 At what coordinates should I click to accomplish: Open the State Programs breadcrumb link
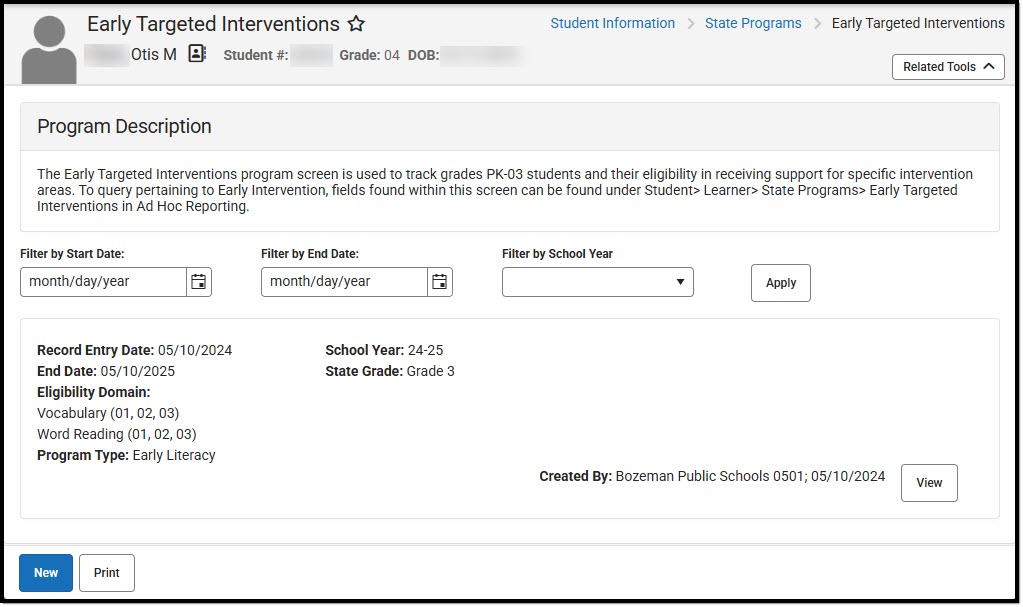[x=753, y=22]
